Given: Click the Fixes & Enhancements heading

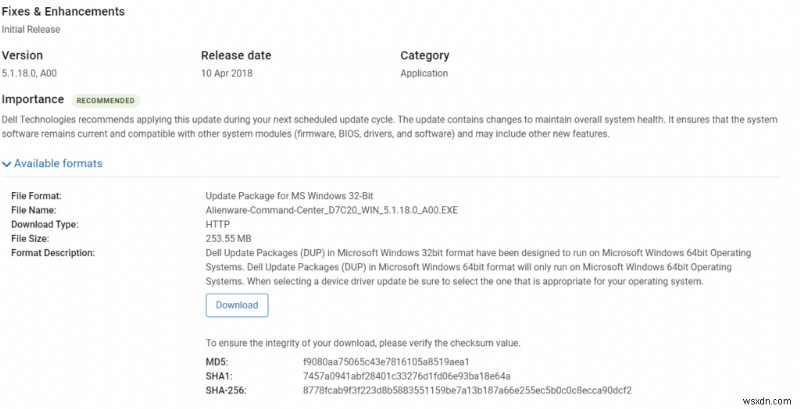Looking at the screenshot, I should click(63, 11).
